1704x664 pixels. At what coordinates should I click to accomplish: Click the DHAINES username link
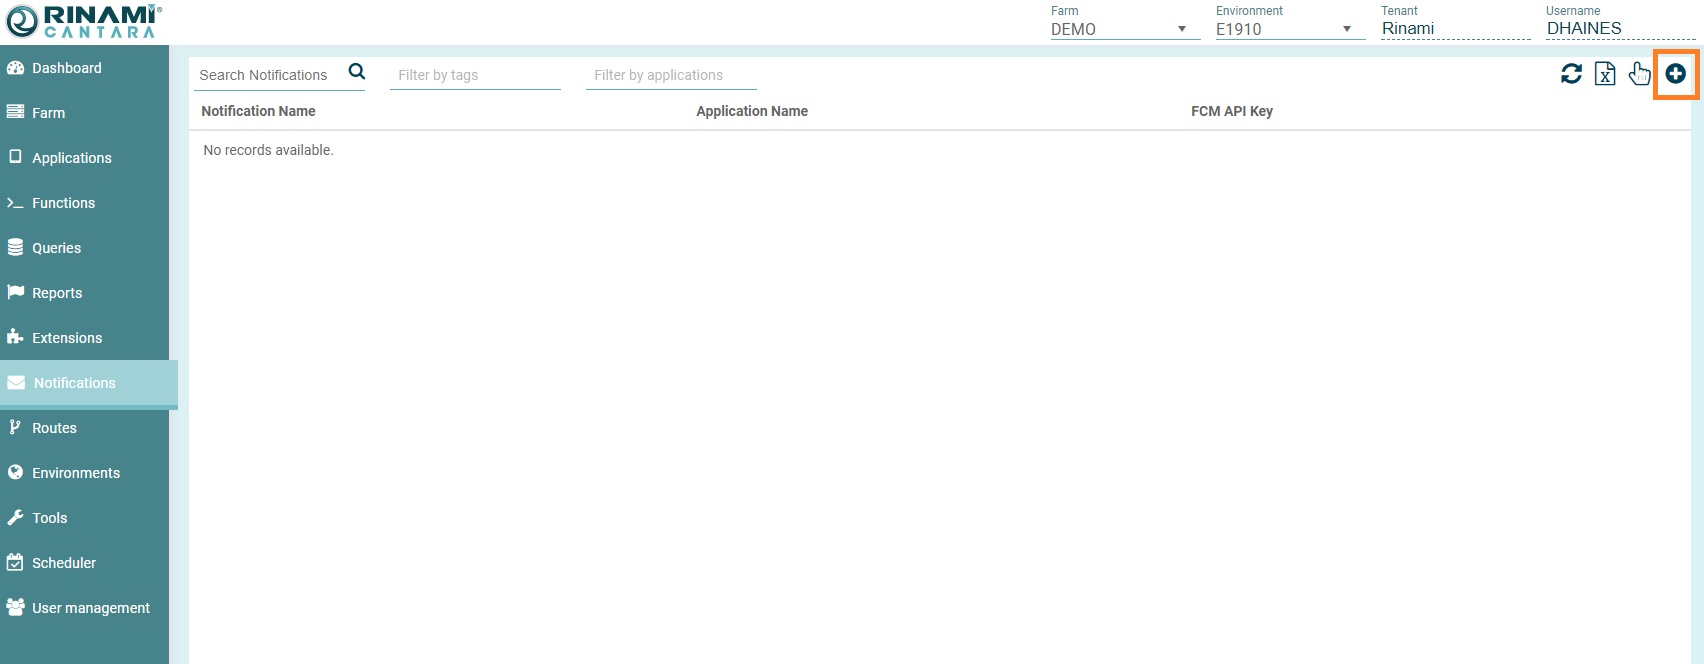point(1584,29)
